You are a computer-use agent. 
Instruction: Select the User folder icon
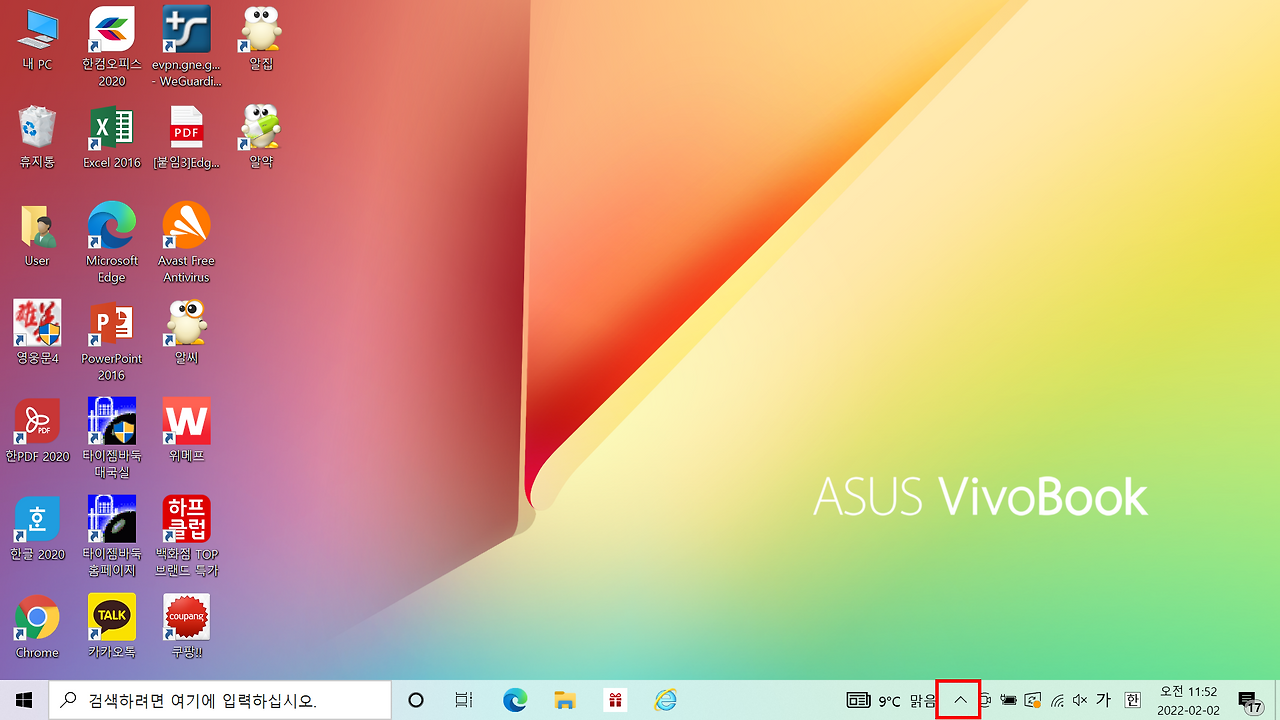(x=37, y=235)
